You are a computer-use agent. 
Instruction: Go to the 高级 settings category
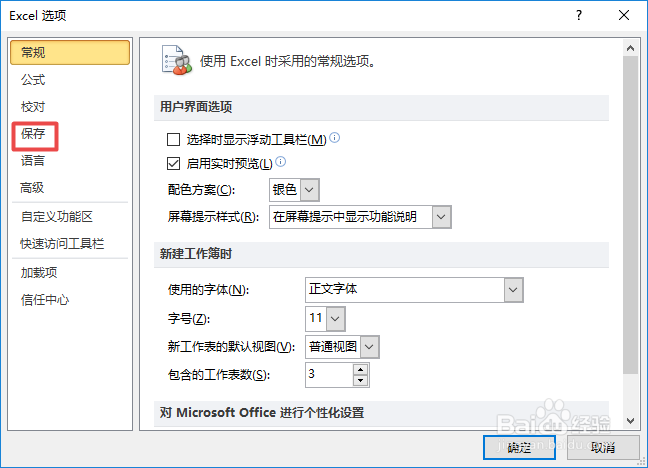point(33,187)
